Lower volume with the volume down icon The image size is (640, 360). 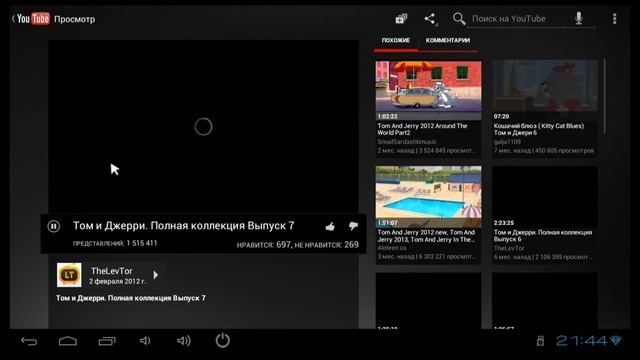click(145, 341)
